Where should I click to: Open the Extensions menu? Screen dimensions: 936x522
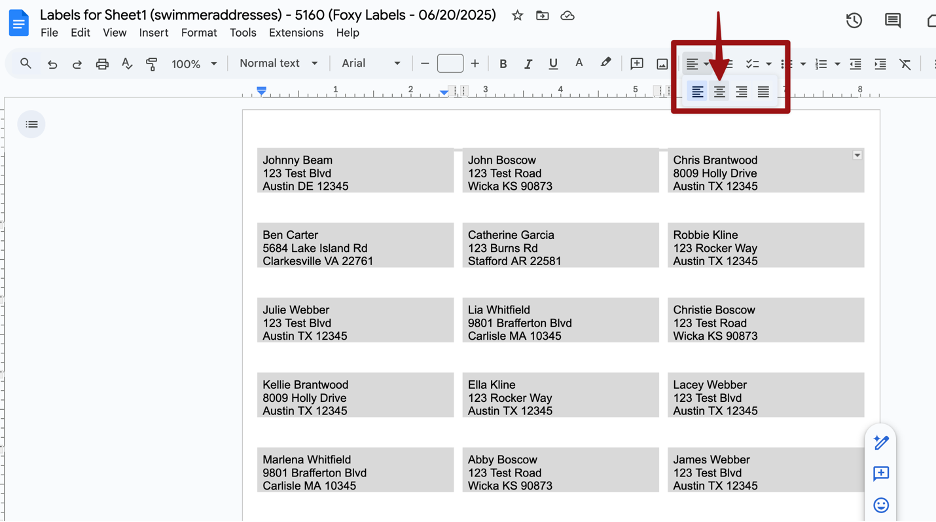296,33
